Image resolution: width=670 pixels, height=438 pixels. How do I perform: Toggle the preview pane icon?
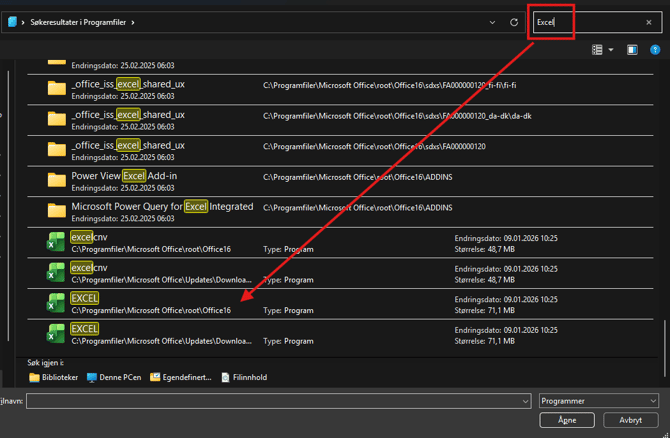[632, 50]
